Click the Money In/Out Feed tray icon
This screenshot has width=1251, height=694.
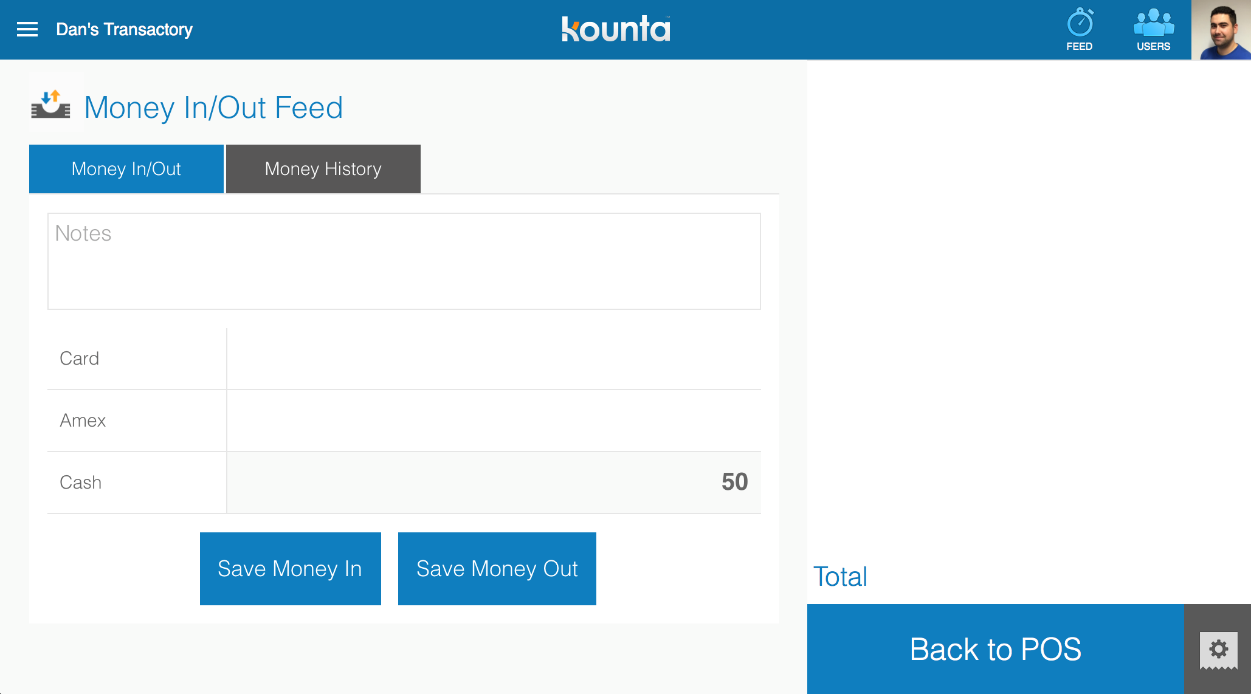tap(51, 105)
